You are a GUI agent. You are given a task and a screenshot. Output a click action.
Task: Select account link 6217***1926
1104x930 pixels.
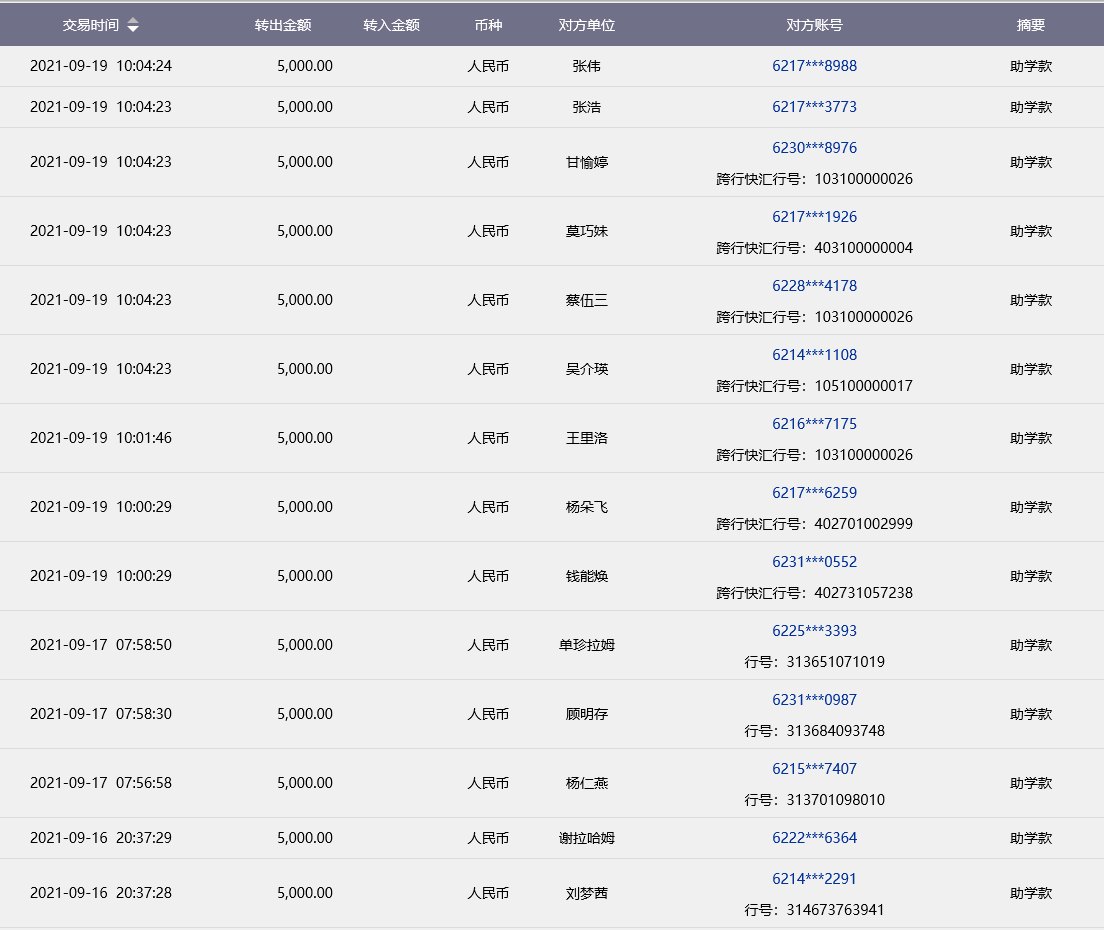[814, 217]
